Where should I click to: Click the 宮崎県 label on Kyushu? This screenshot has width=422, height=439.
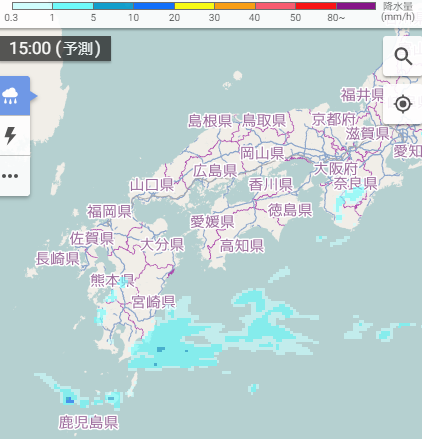tap(154, 302)
